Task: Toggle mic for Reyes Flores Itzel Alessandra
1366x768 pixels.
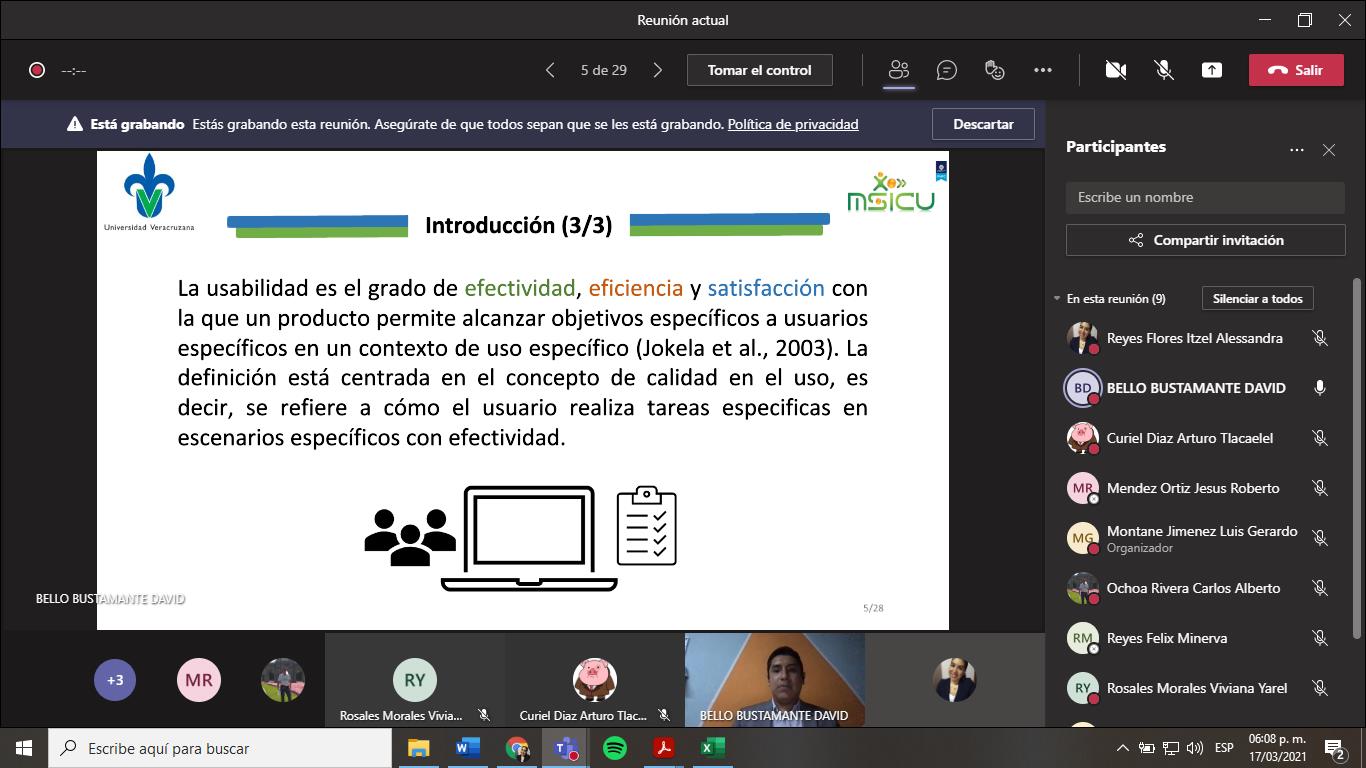Action: [1320, 338]
